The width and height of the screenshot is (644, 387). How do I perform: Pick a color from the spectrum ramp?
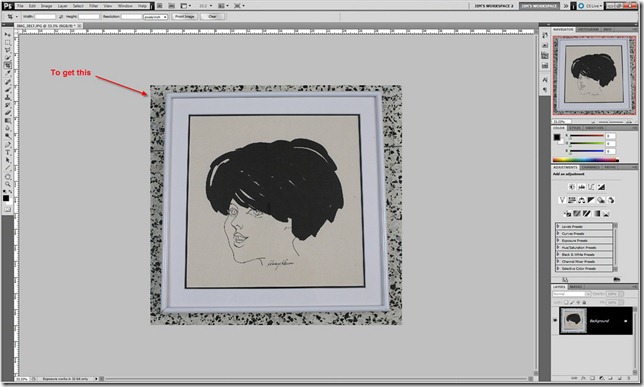586,160
